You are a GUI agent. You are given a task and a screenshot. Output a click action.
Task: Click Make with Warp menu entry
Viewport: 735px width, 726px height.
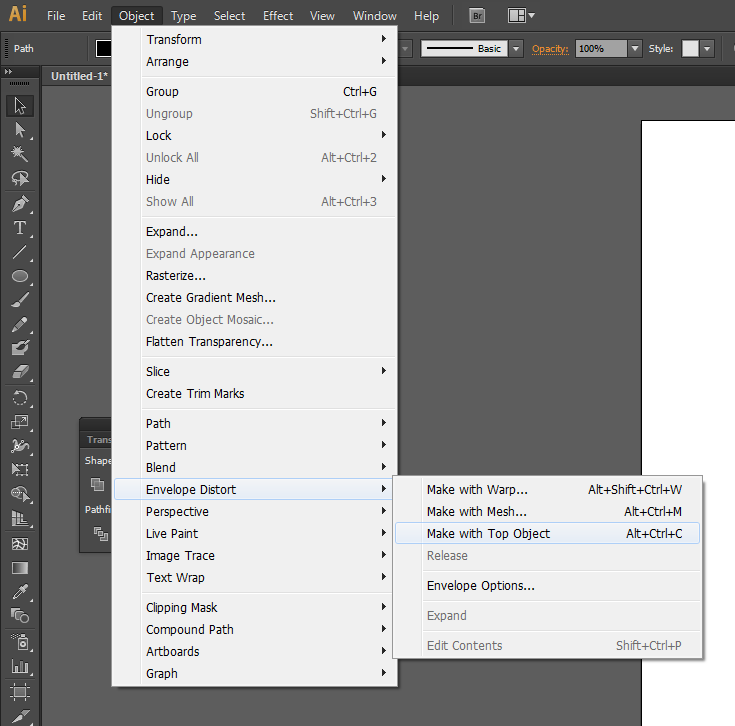[477, 490]
